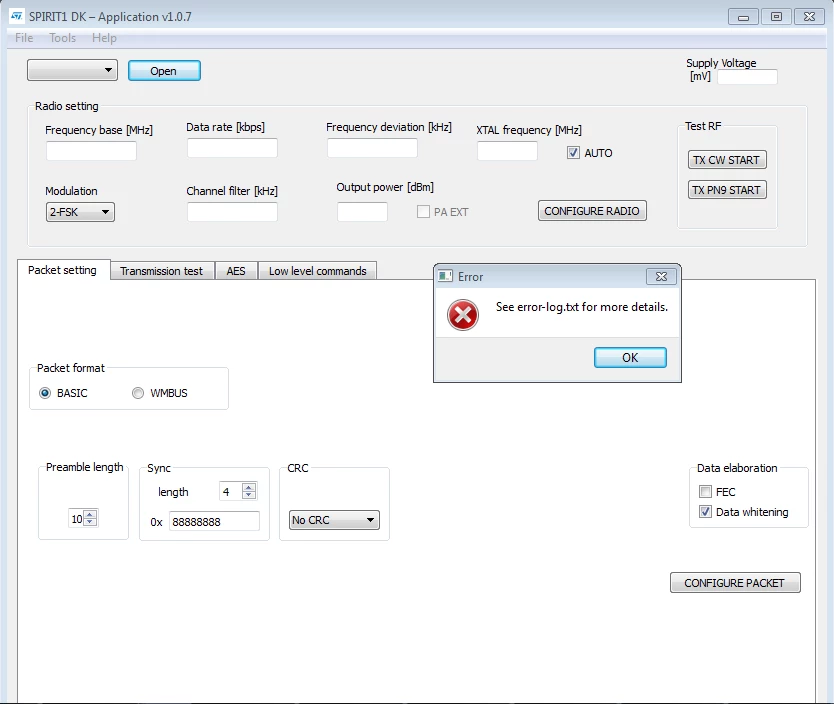Click the Channel filter input field

click(232, 212)
